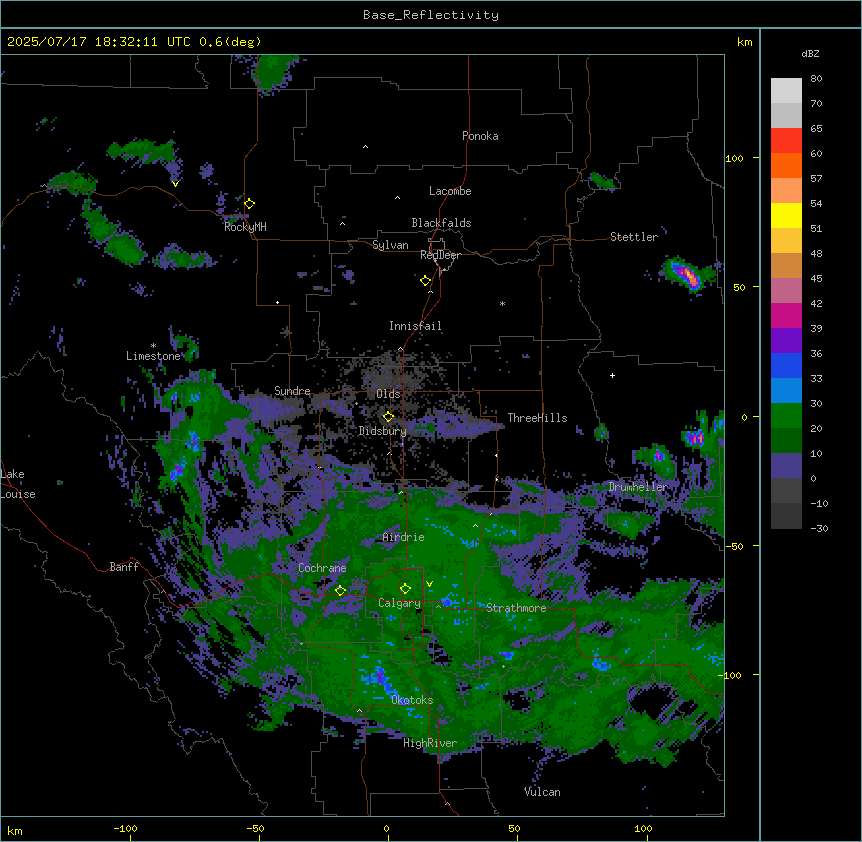Click the km unit label at bottom left

[15, 830]
